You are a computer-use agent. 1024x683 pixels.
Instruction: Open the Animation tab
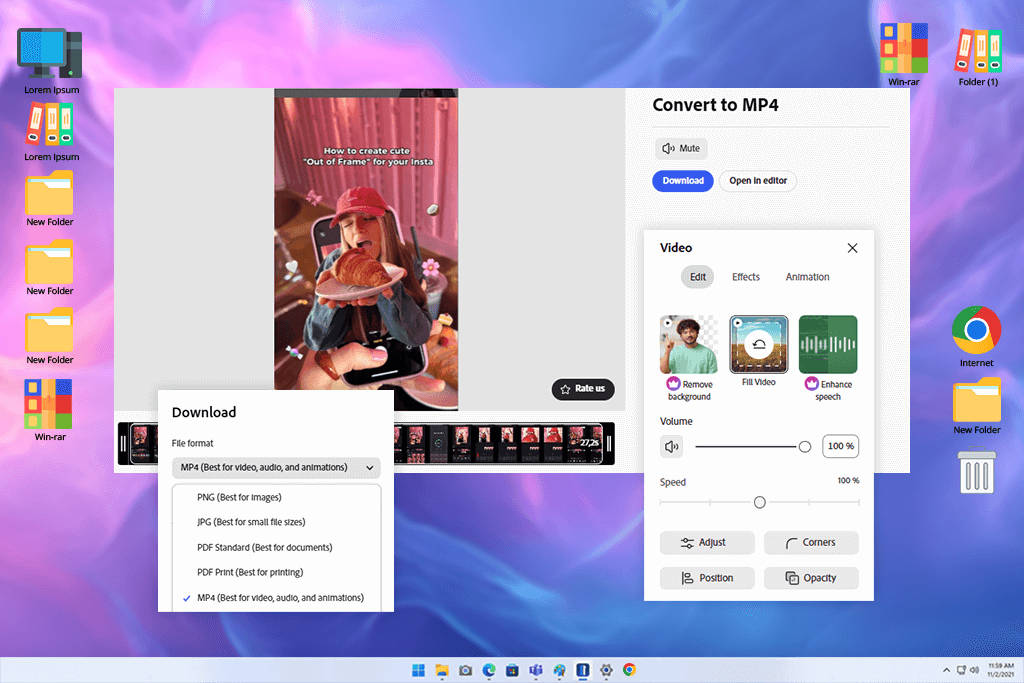[x=807, y=277]
